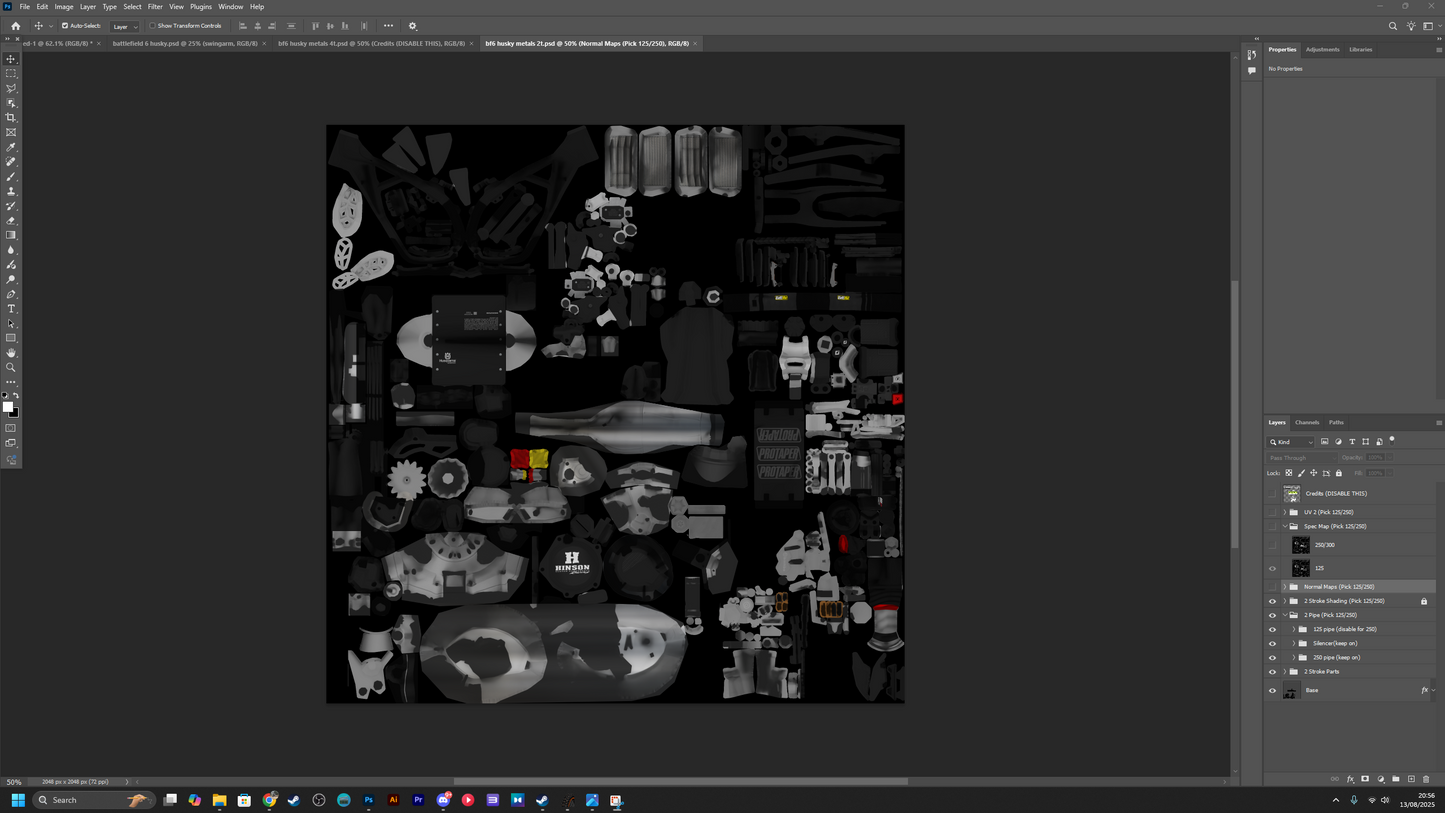
Task: Select the Zoom tool in toolbar
Action: 11,368
